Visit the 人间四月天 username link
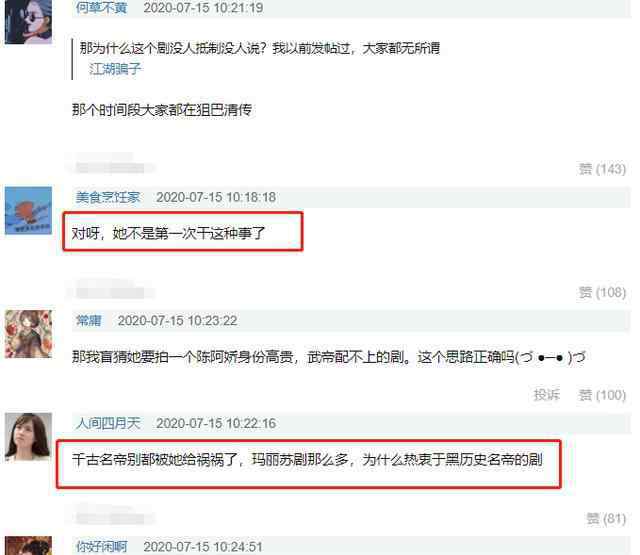Image resolution: width=640 pixels, height=555 pixels. pyautogui.click(x=108, y=423)
